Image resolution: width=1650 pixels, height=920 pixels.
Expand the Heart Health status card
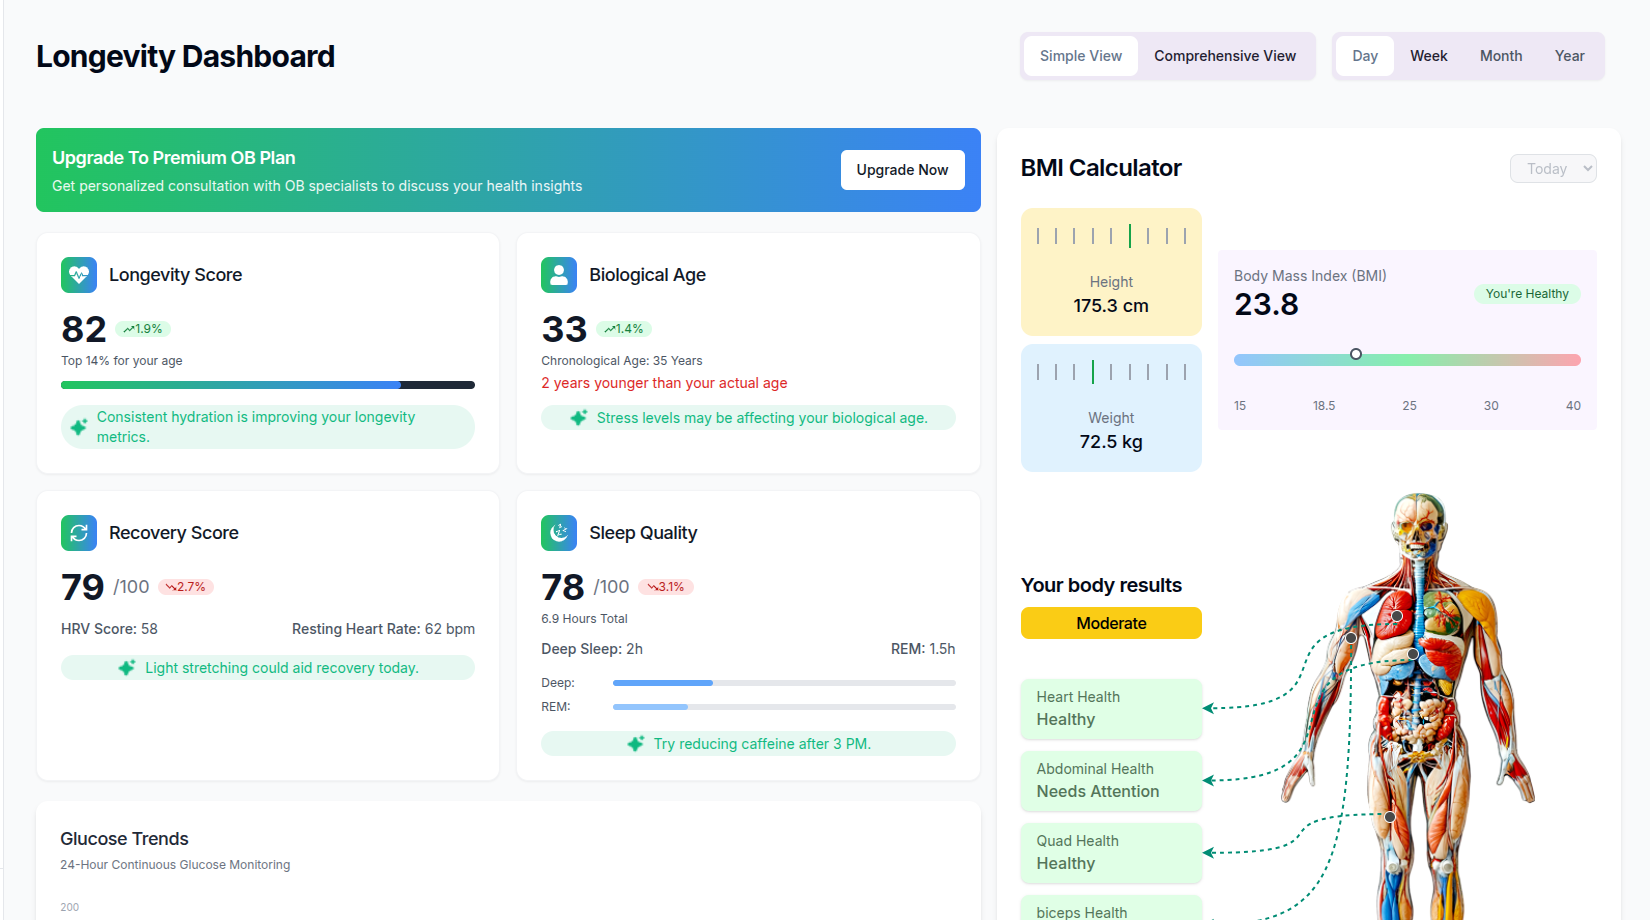(1111, 708)
